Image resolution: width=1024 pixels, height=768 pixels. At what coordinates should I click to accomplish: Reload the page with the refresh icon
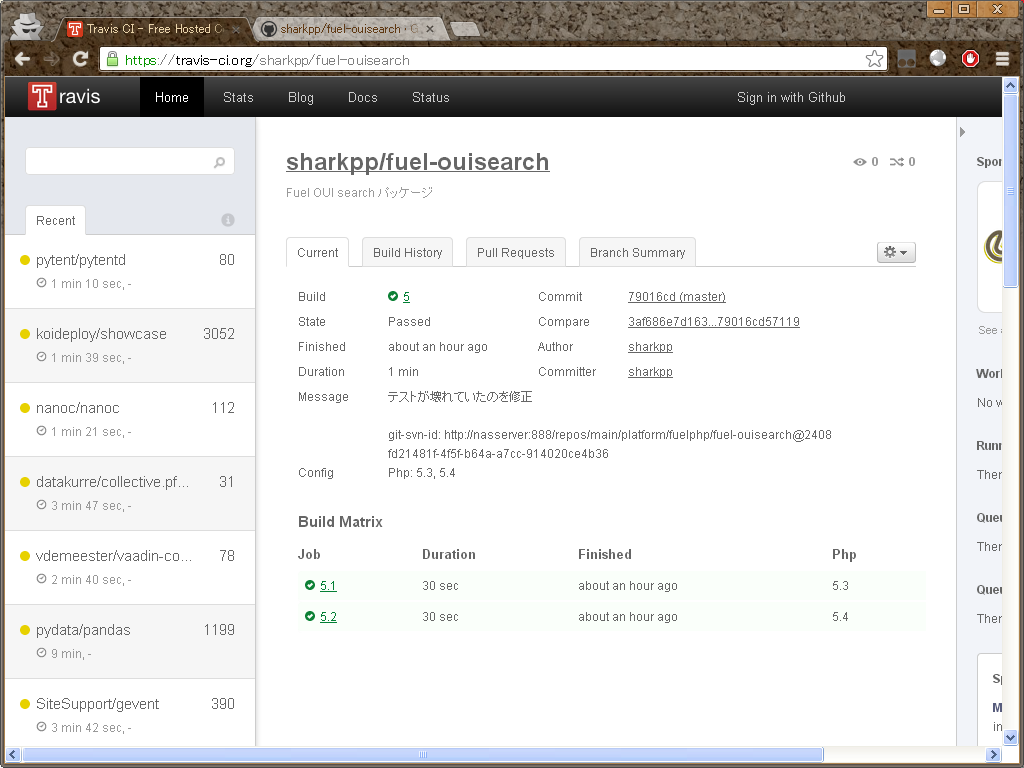pyautogui.click(x=80, y=59)
